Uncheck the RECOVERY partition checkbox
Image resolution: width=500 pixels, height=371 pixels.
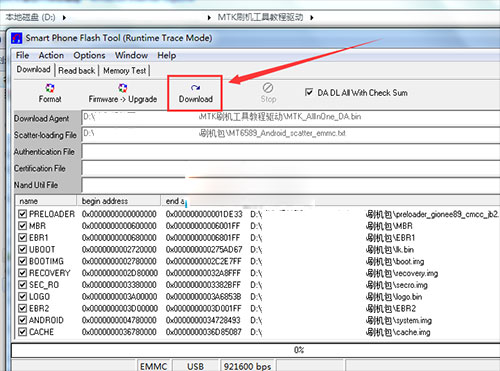tap(22, 273)
